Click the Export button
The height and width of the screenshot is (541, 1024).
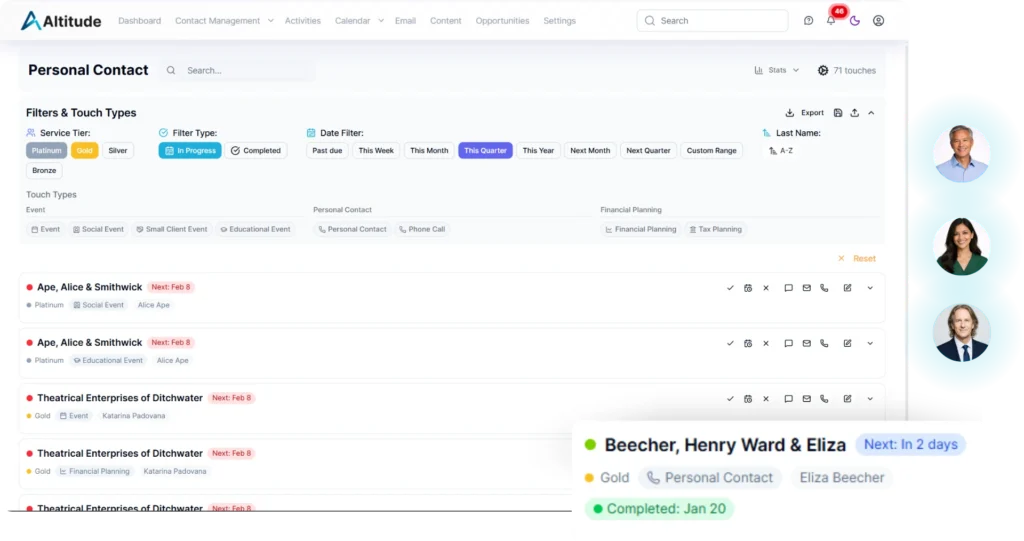(805, 113)
